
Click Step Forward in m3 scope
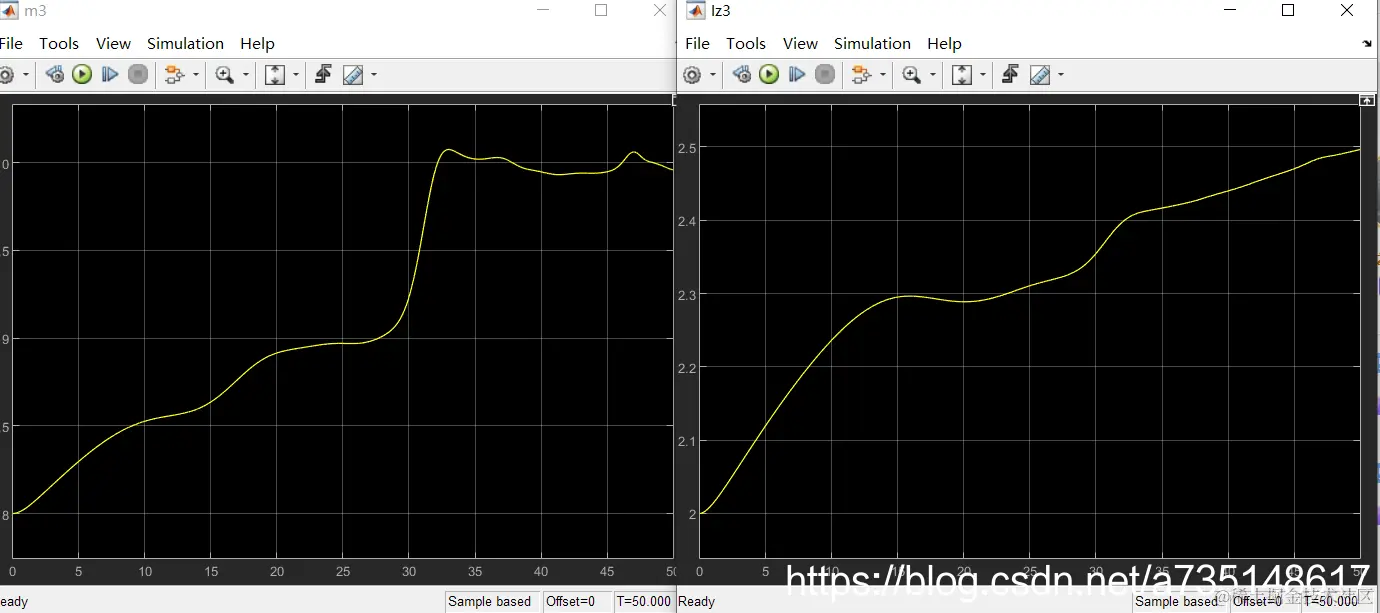pyautogui.click(x=110, y=74)
